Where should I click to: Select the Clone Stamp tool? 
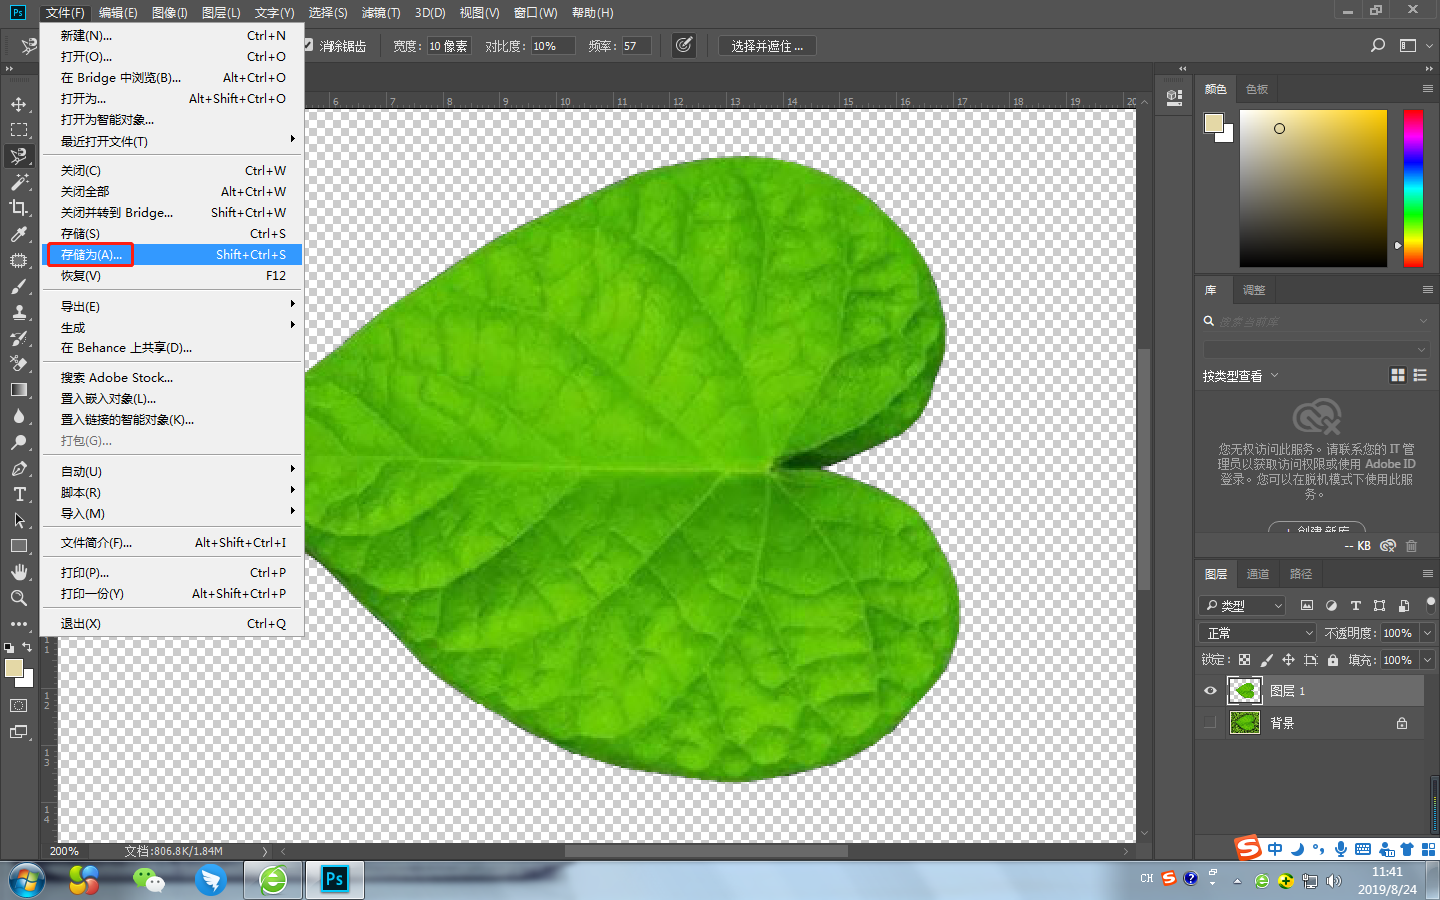(20, 312)
